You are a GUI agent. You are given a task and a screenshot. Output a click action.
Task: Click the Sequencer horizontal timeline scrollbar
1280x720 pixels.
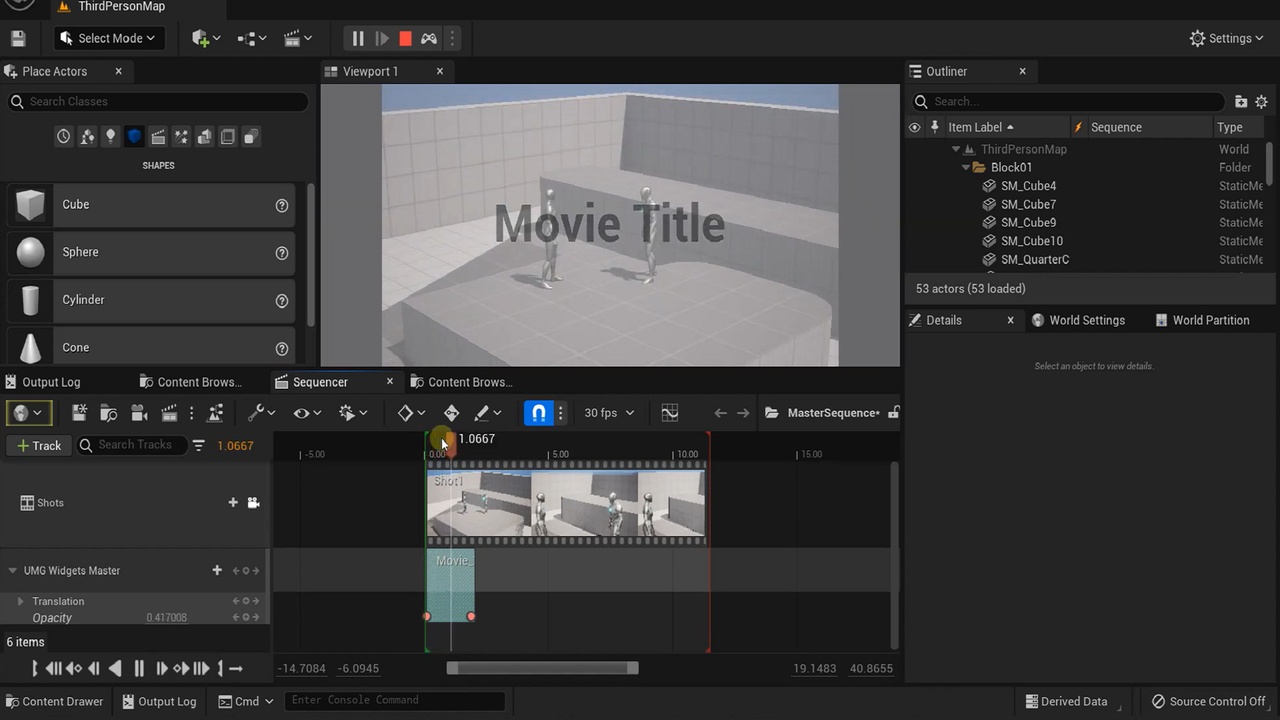coord(542,668)
